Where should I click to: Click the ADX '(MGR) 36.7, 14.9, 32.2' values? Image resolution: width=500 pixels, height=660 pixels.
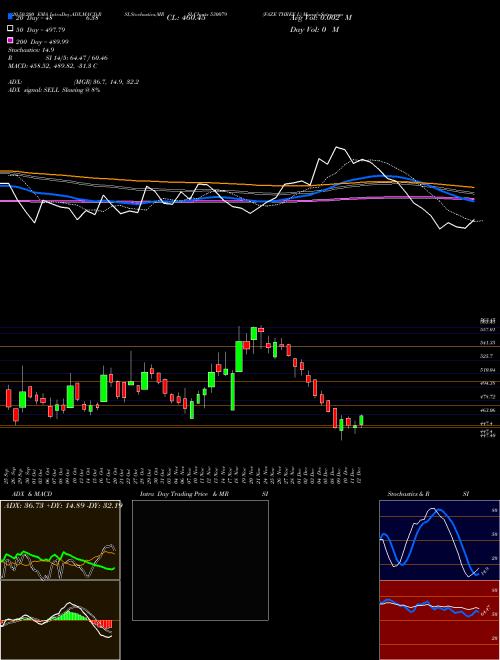[106, 82]
